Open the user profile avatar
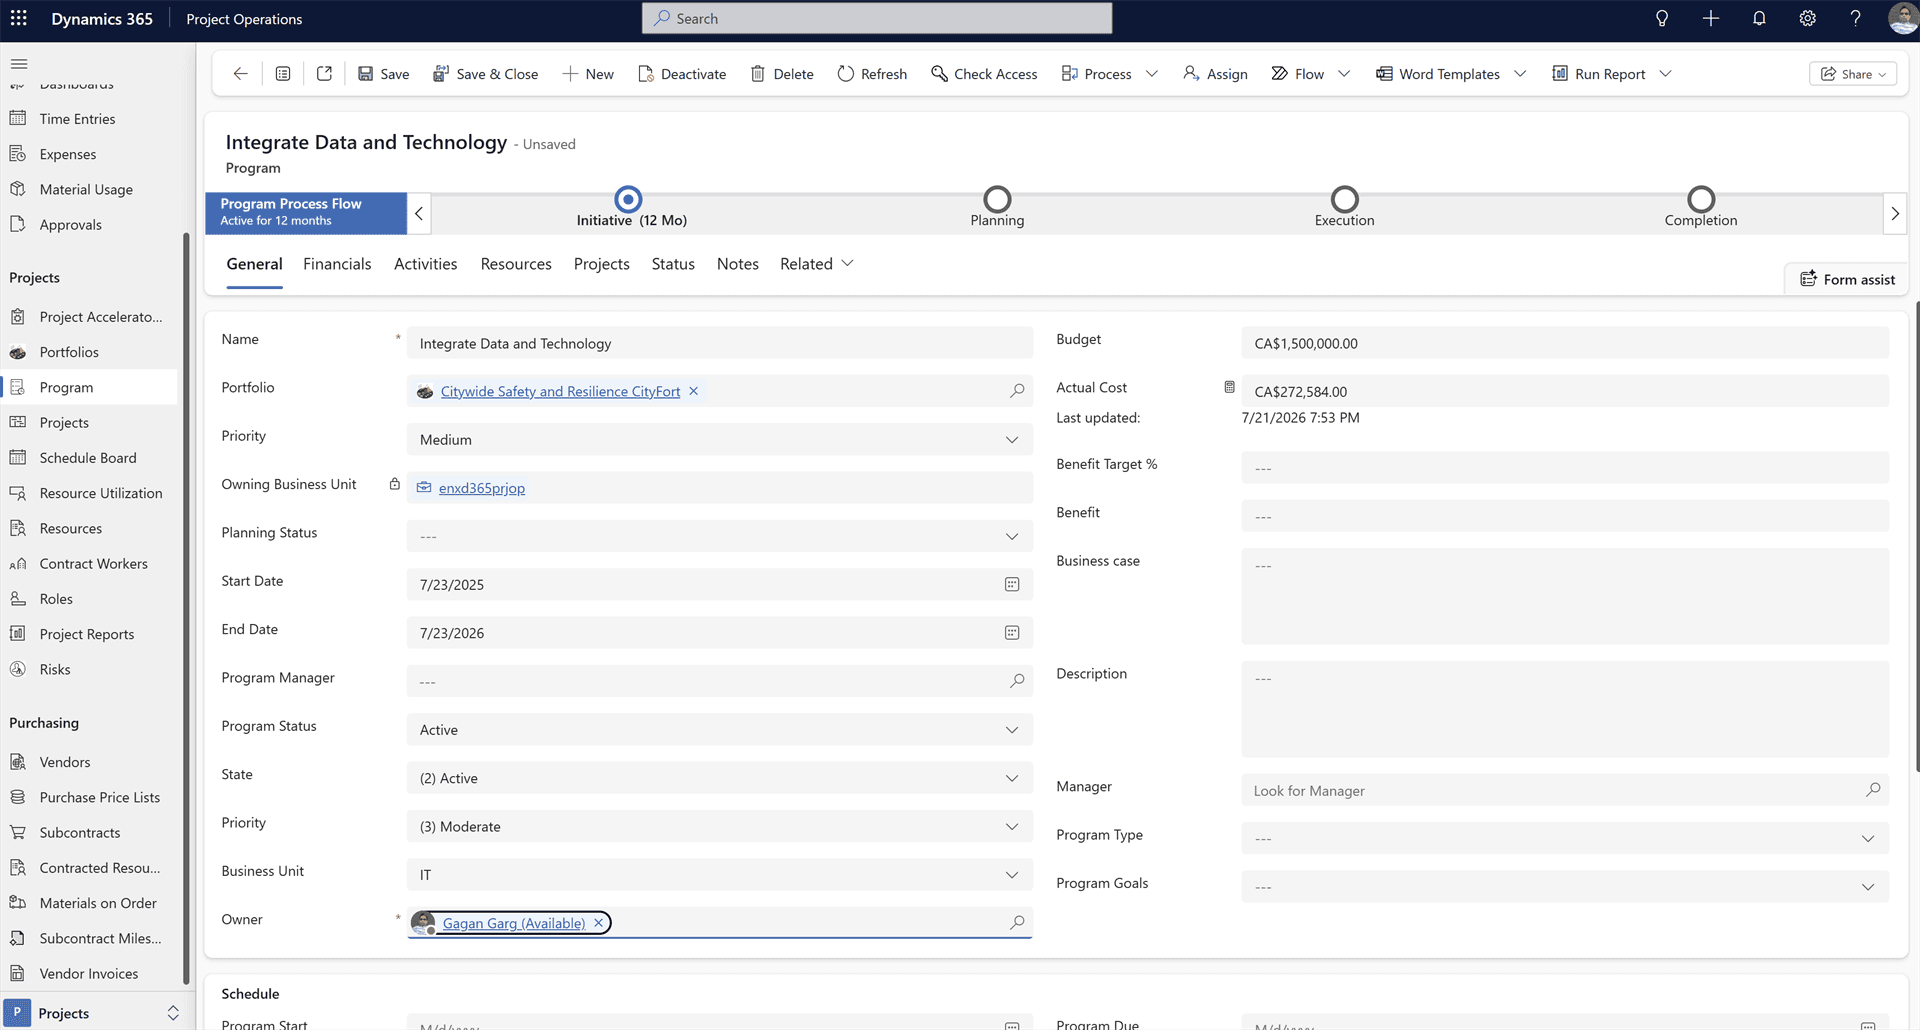This screenshot has width=1920, height=1030. pos(1902,18)
